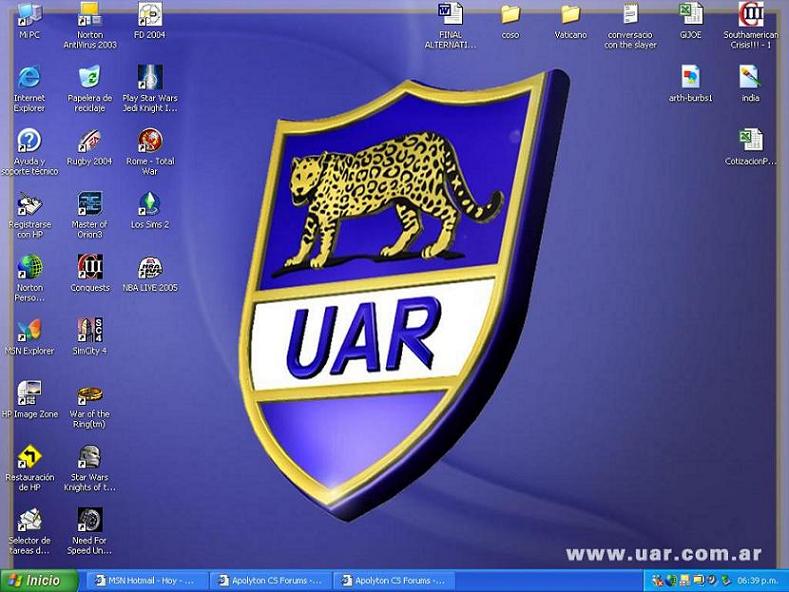Open Southamerican Crisis!!! - 1 file

click(751, 25)
